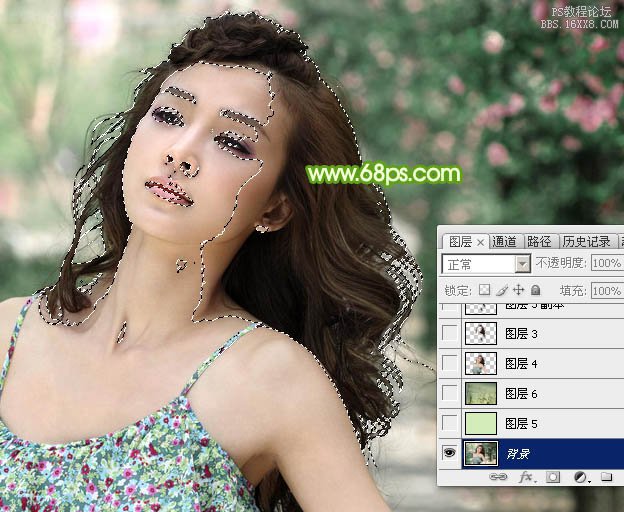Select the 图层 6 layer name

click(521, 393)
